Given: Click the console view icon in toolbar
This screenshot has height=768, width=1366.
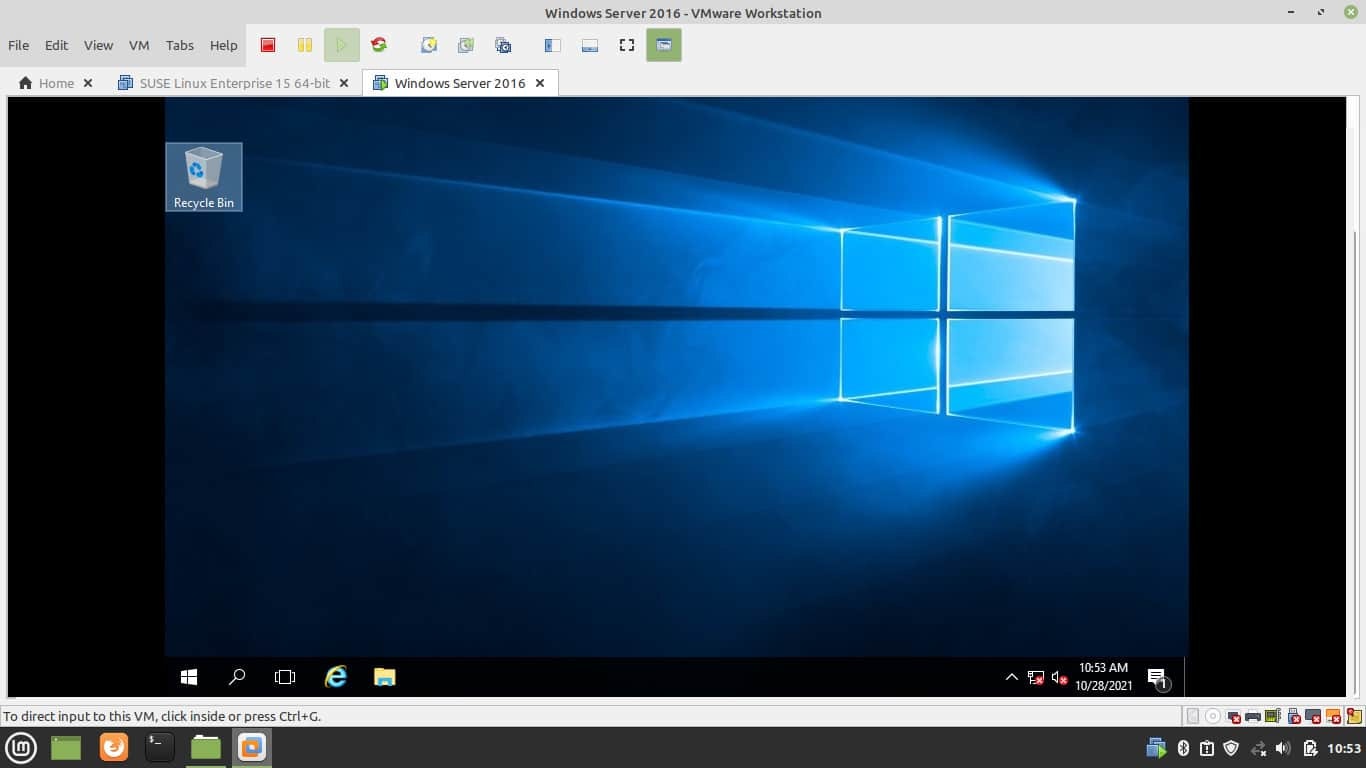Looking at the screenshot, I should click(x=664, y=45).
